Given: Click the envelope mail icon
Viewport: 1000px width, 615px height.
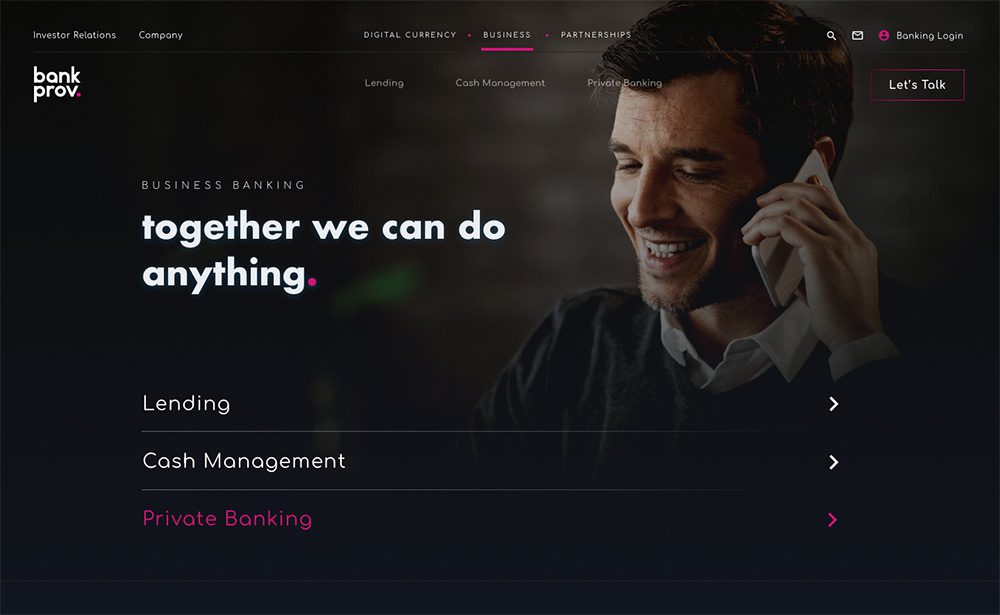Looking at the screenshot, I should 858,36.
